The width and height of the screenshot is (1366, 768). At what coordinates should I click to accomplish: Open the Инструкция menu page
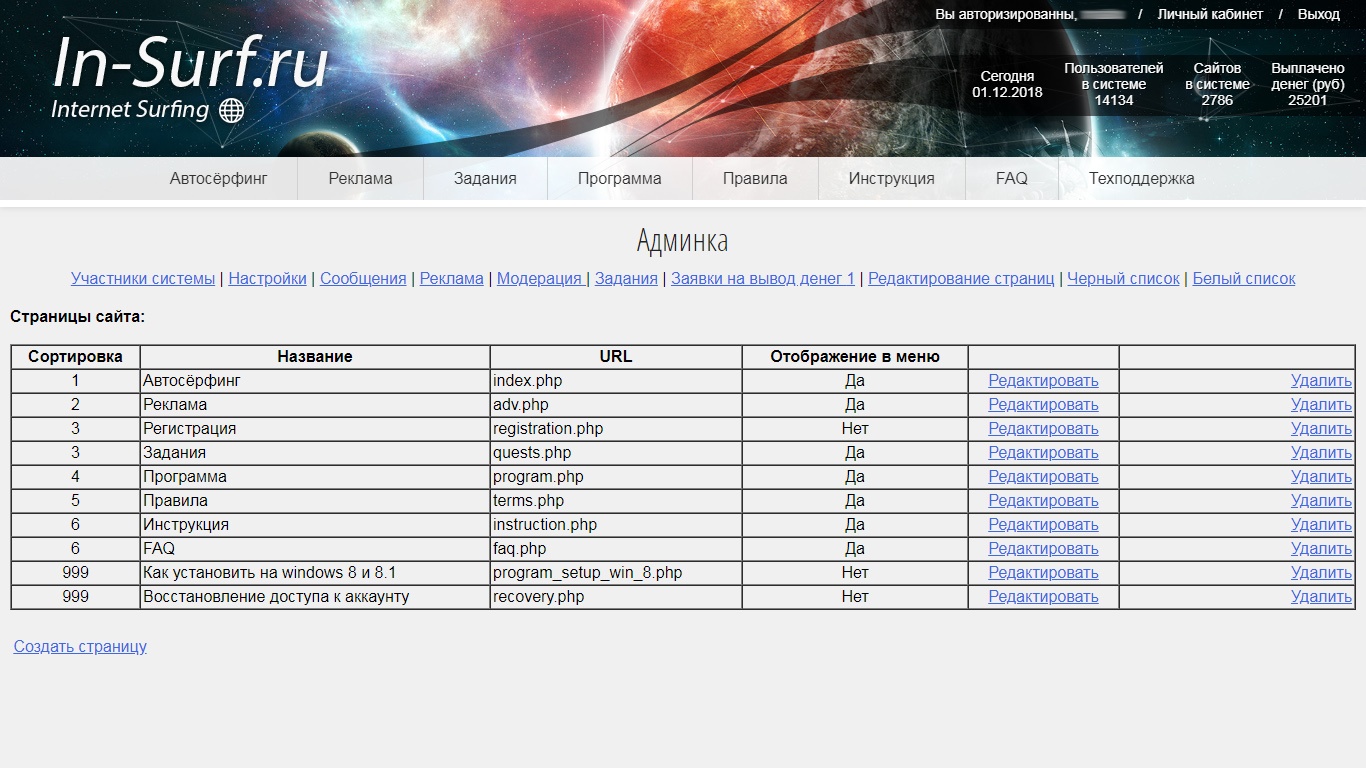pos(892,179)
